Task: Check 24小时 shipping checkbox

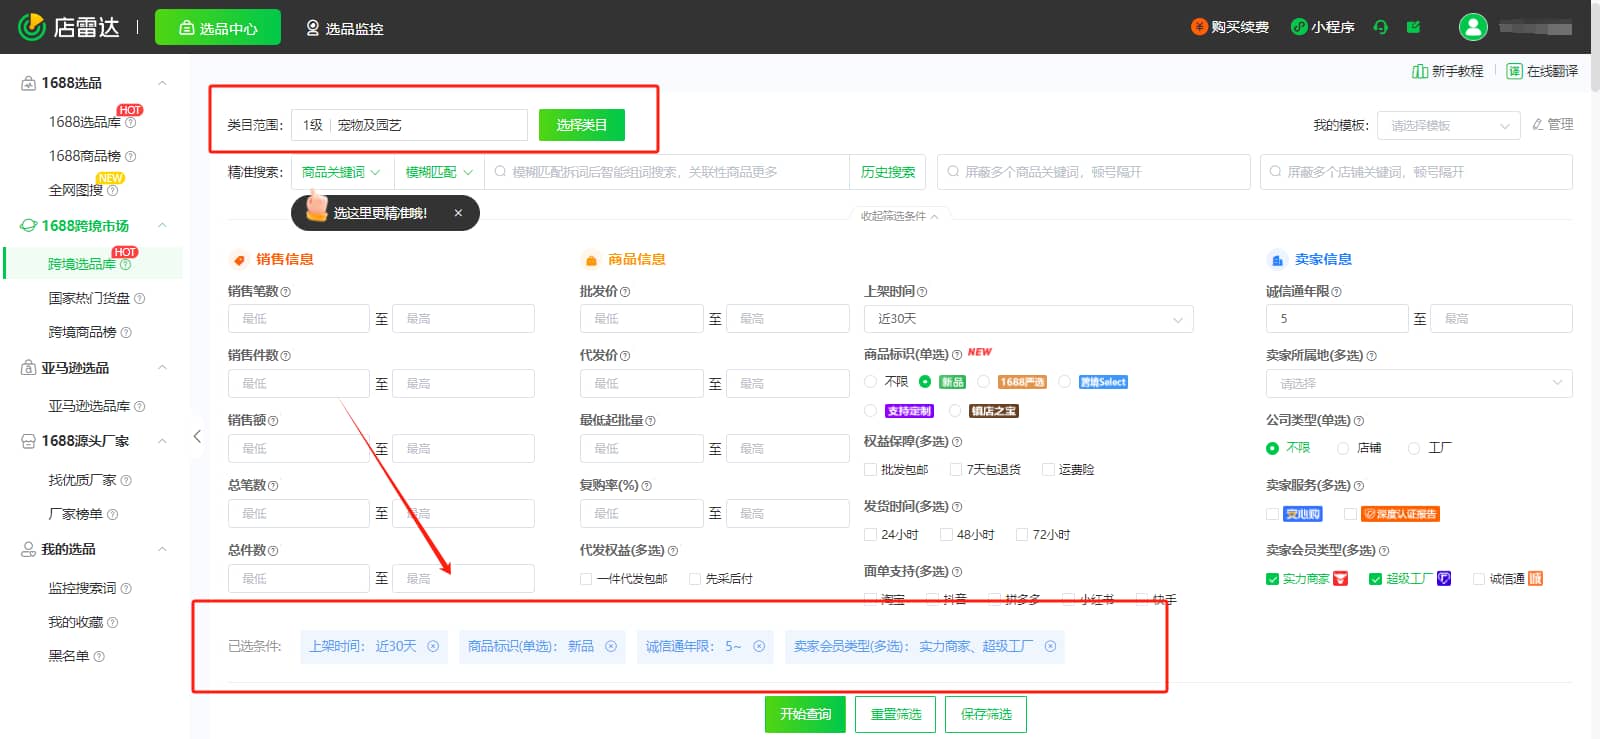Action: coord(870,535)
